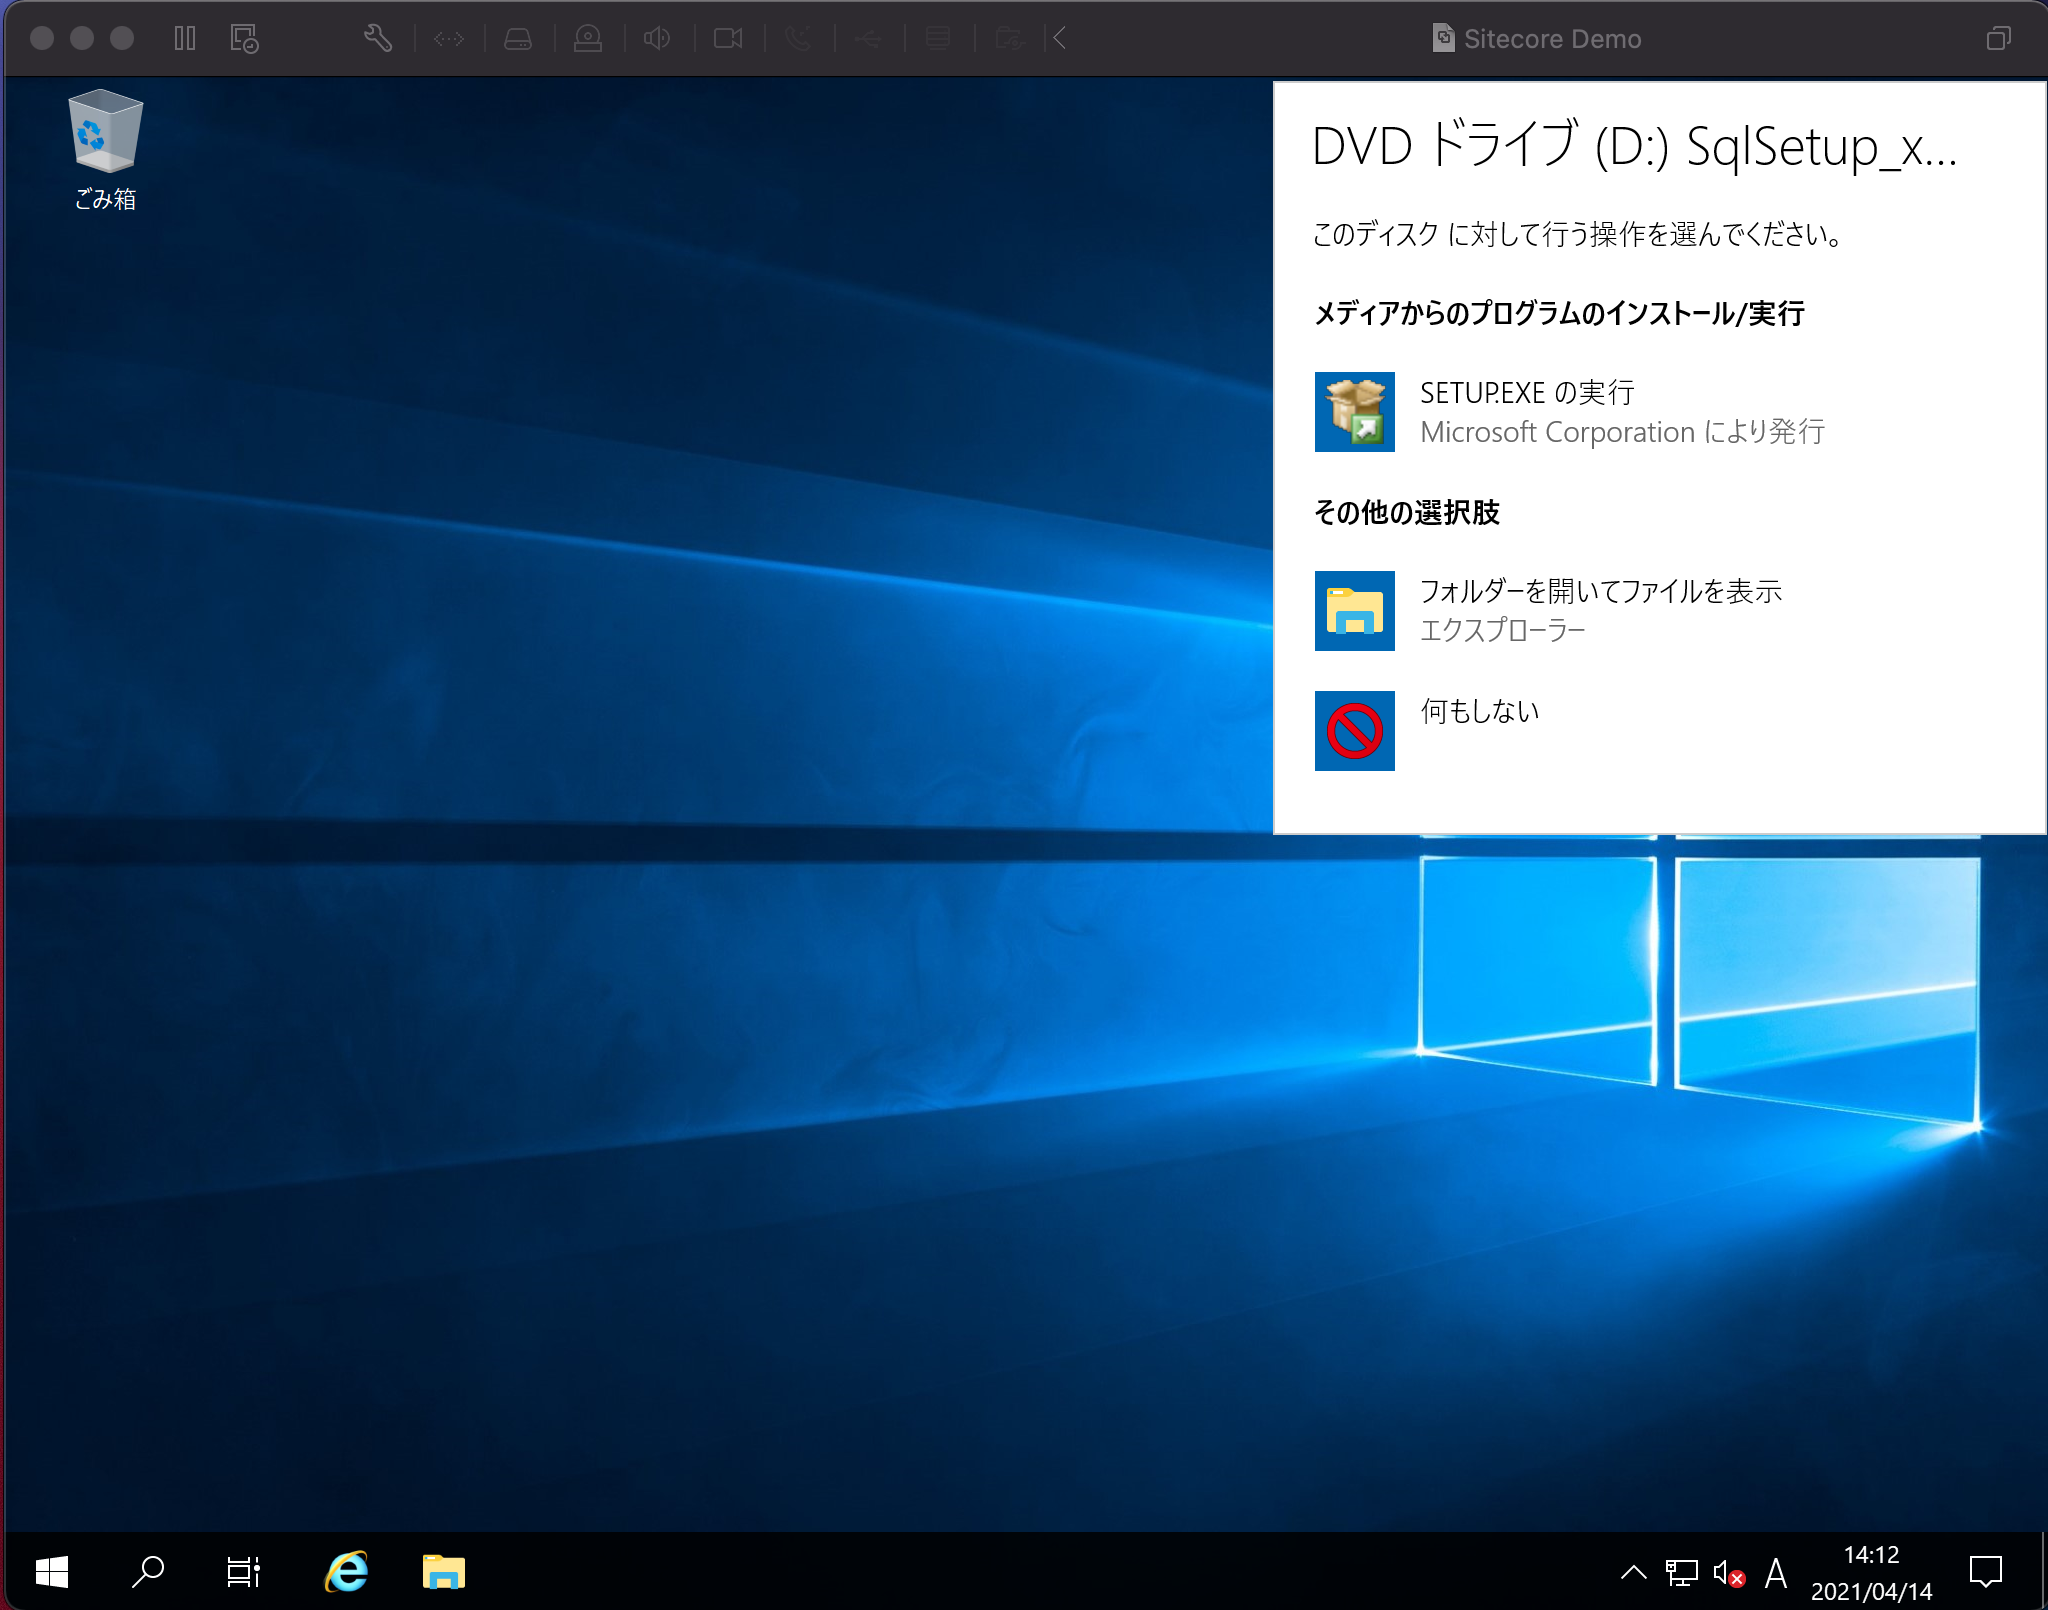This screenshot has width=2048, height=1610.
Task: Click the network adapter arrows toolbar icon
Action: click(449, 39)
